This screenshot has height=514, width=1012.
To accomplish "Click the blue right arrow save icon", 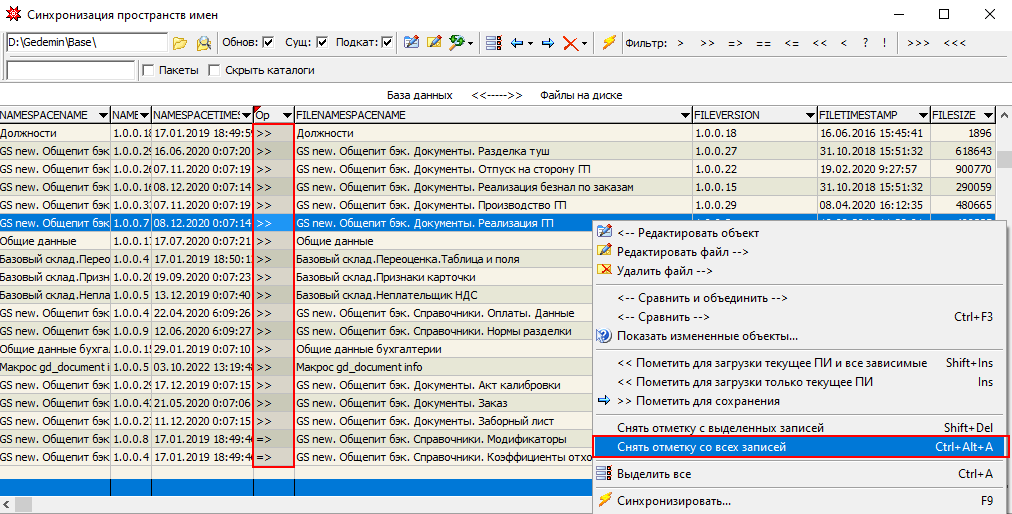I will [x=547, y=43].
